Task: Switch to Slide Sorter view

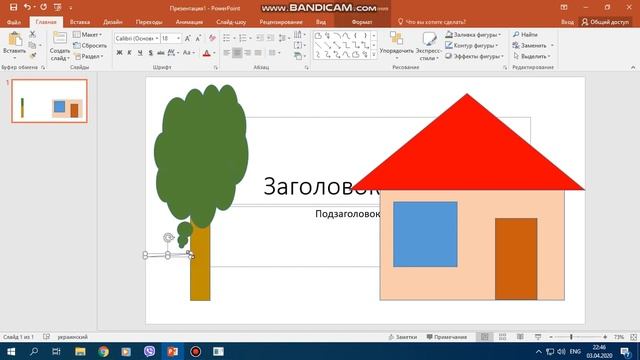Action: 502,337
